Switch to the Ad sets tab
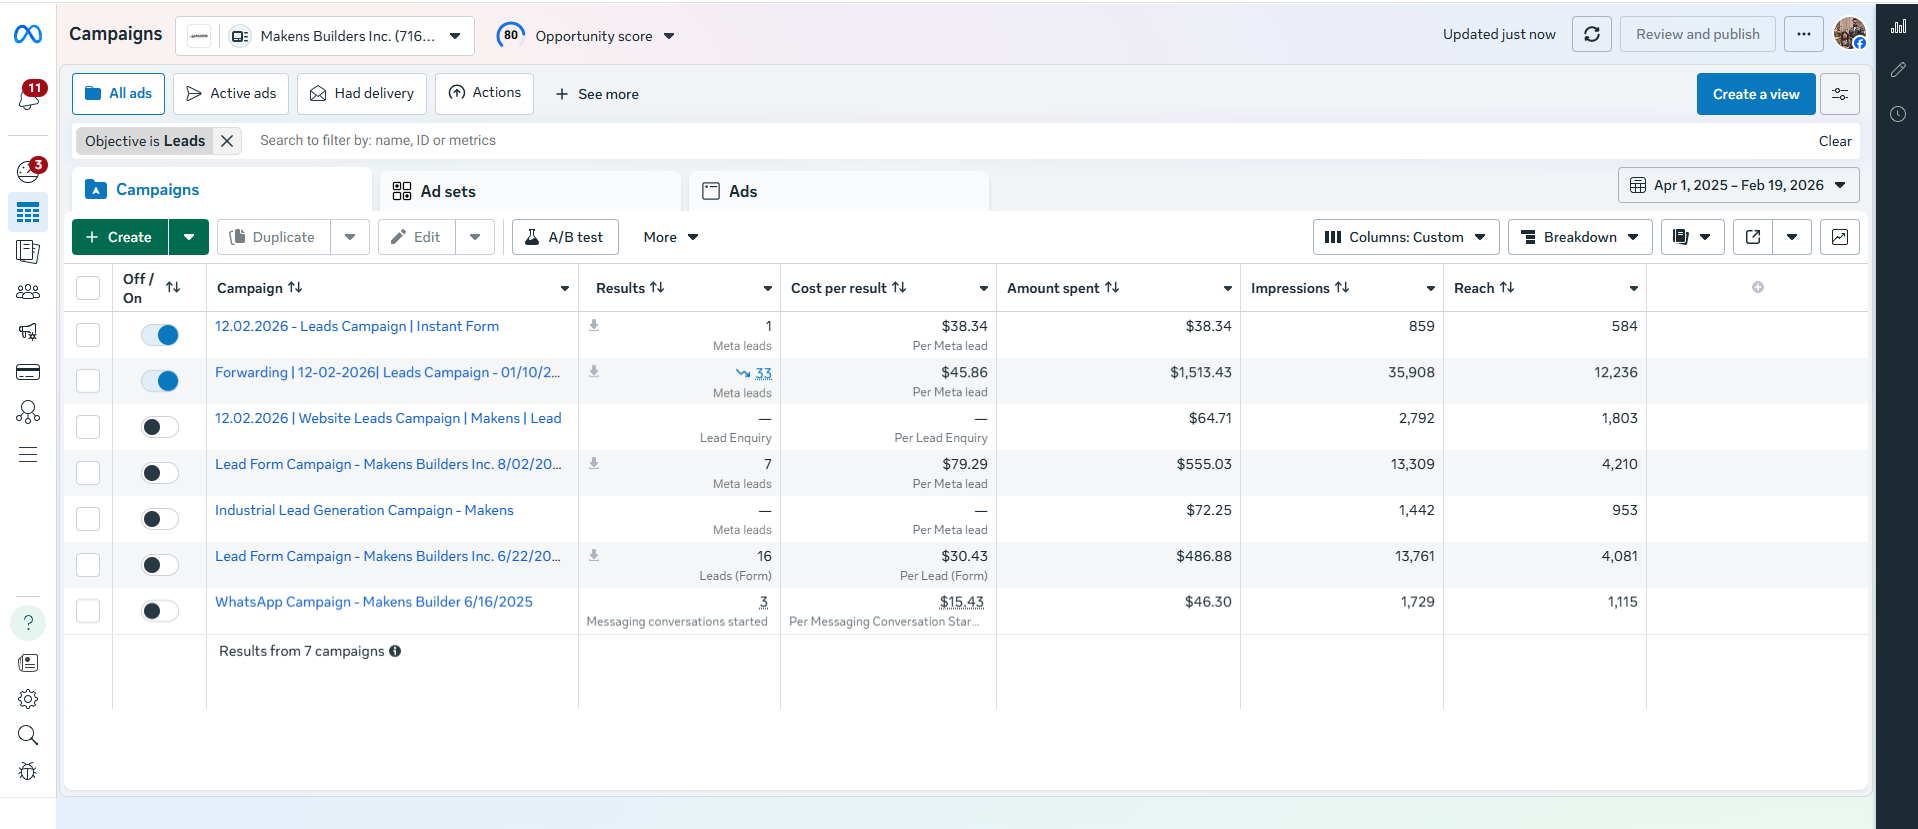The image size is (1918, 829). pos(447,191)
